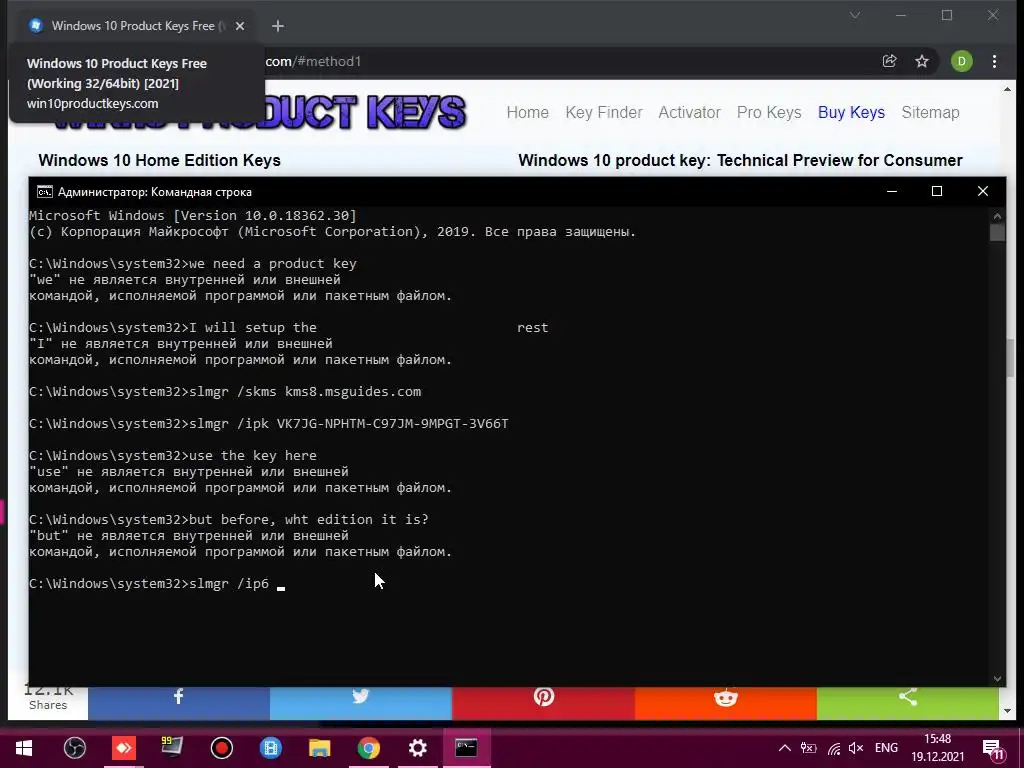Open the Wi-Fi network tray icon
Image resolution: width=1024 pixels, height=768 pixels.
pos(833,748)
